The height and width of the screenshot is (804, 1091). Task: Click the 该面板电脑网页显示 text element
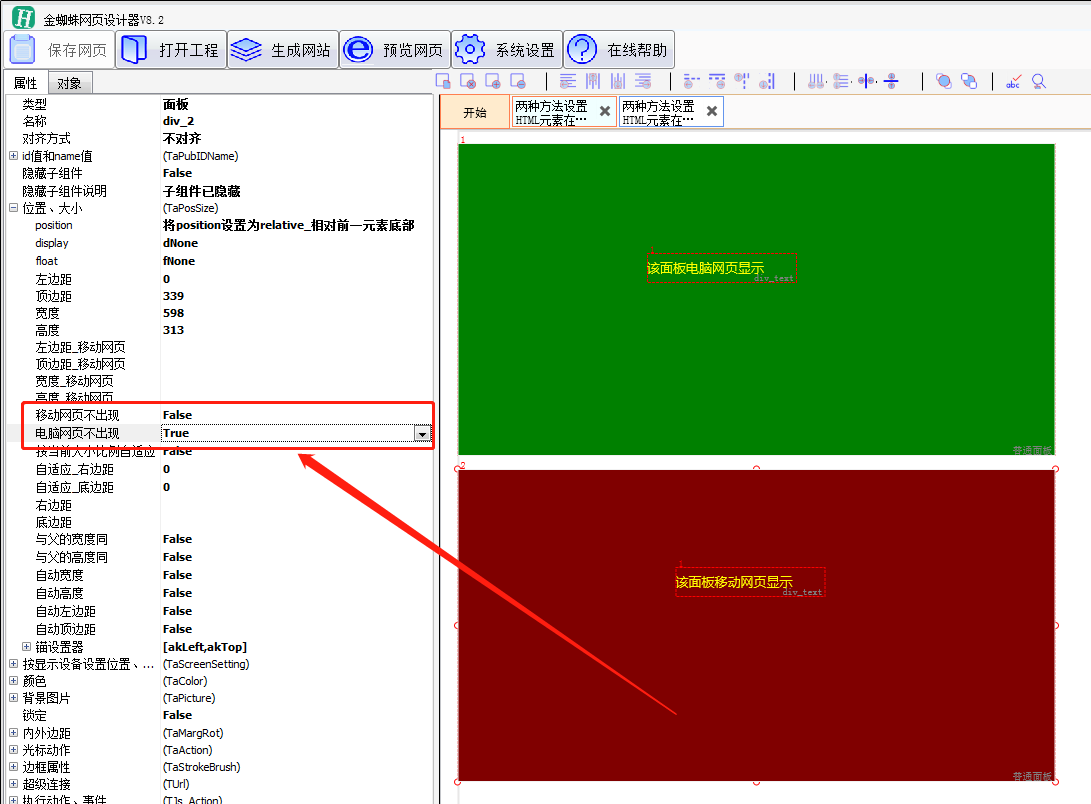722,268
